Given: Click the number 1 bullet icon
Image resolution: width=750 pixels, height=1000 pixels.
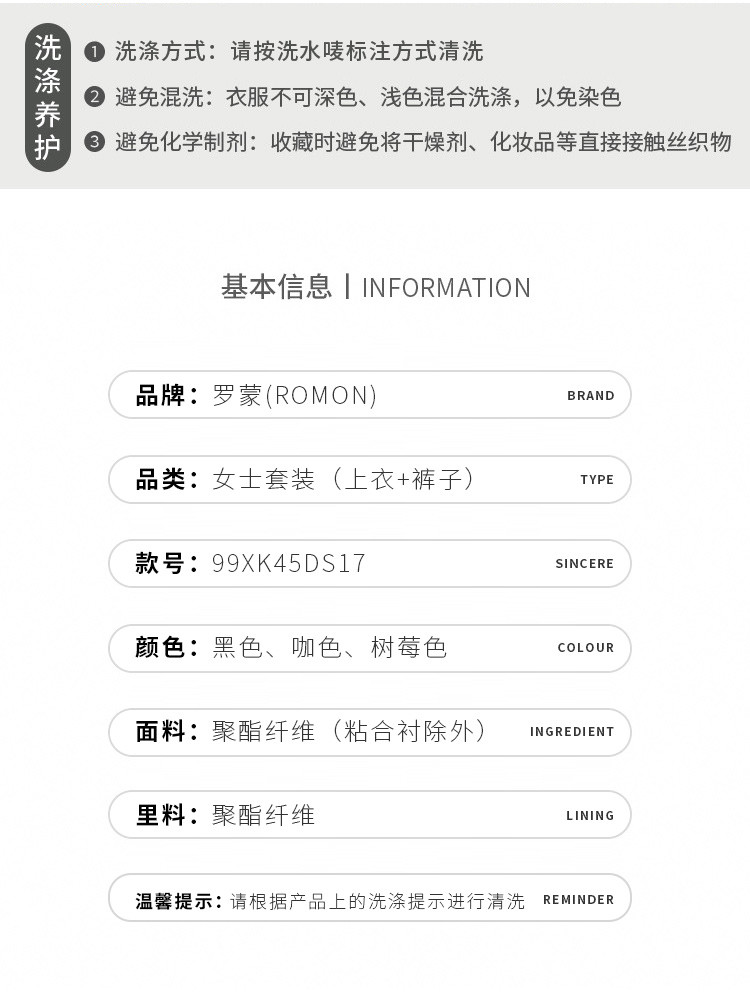Looking at the screenshot, I should coord(95,51).
